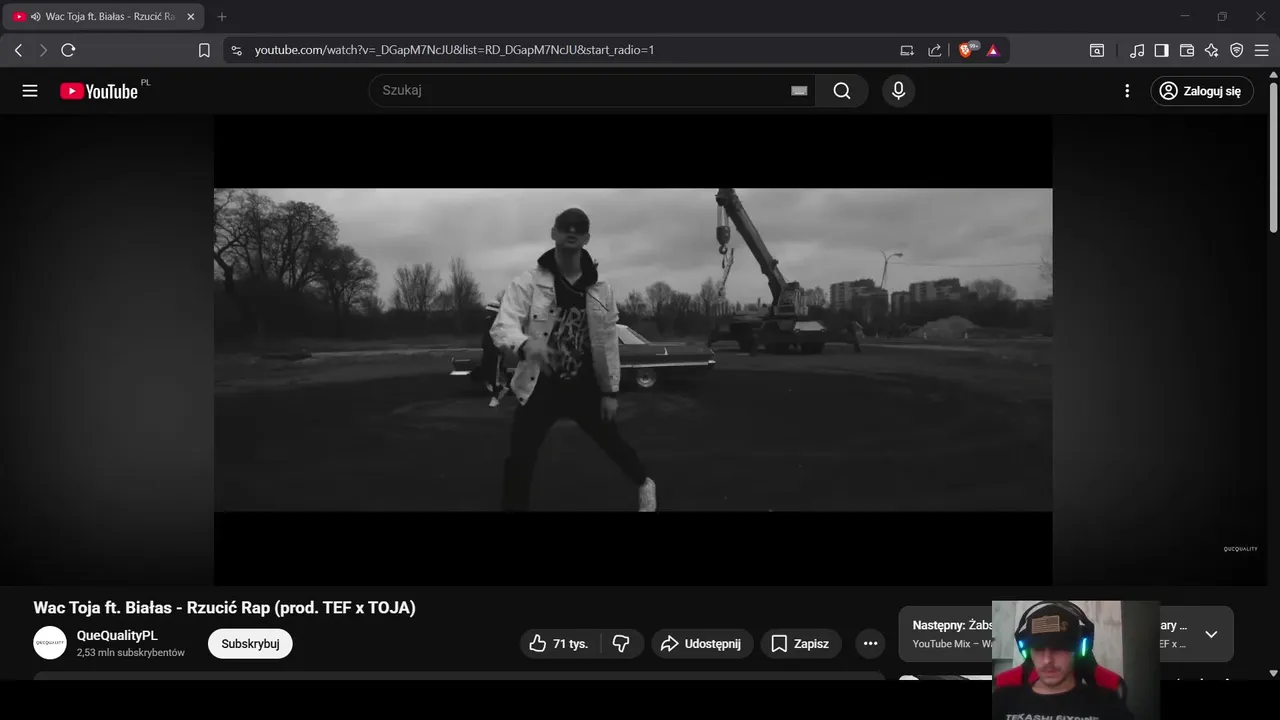
Task: Open the QueQualityPL channel name link
Action: [117, 635]
